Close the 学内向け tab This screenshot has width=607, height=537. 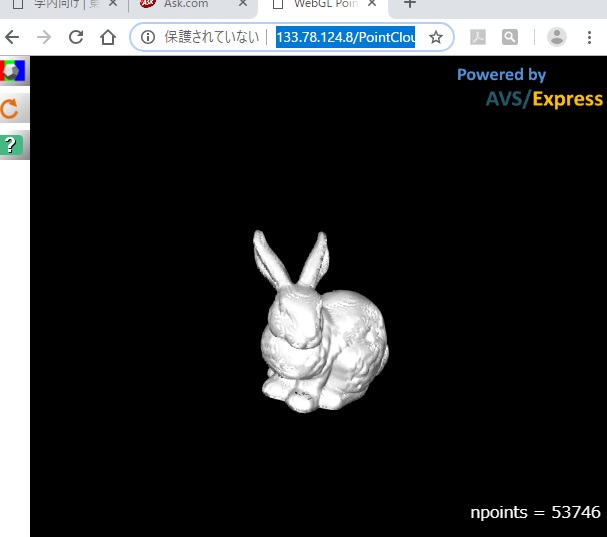tap(113, 3)
